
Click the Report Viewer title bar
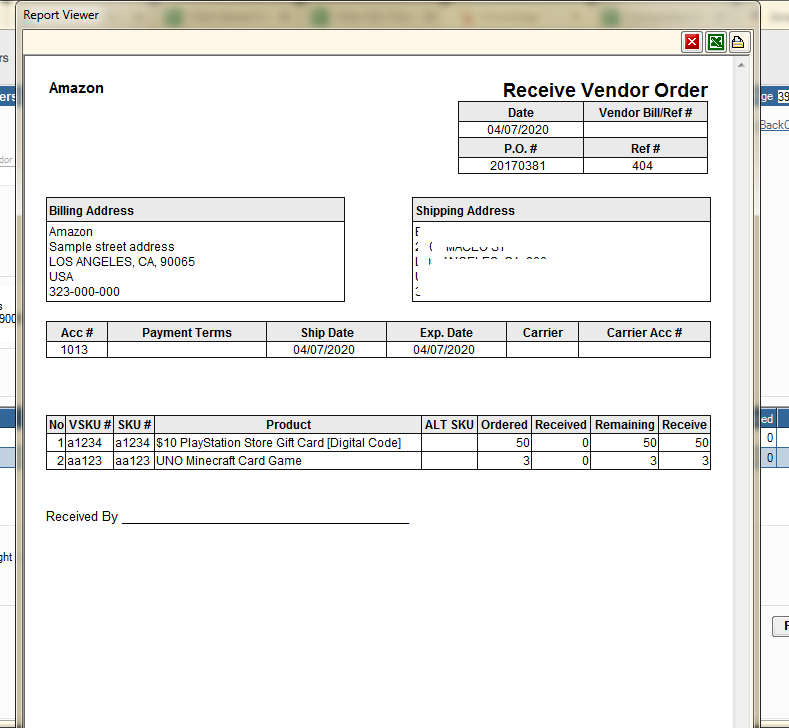coord(300,15)
